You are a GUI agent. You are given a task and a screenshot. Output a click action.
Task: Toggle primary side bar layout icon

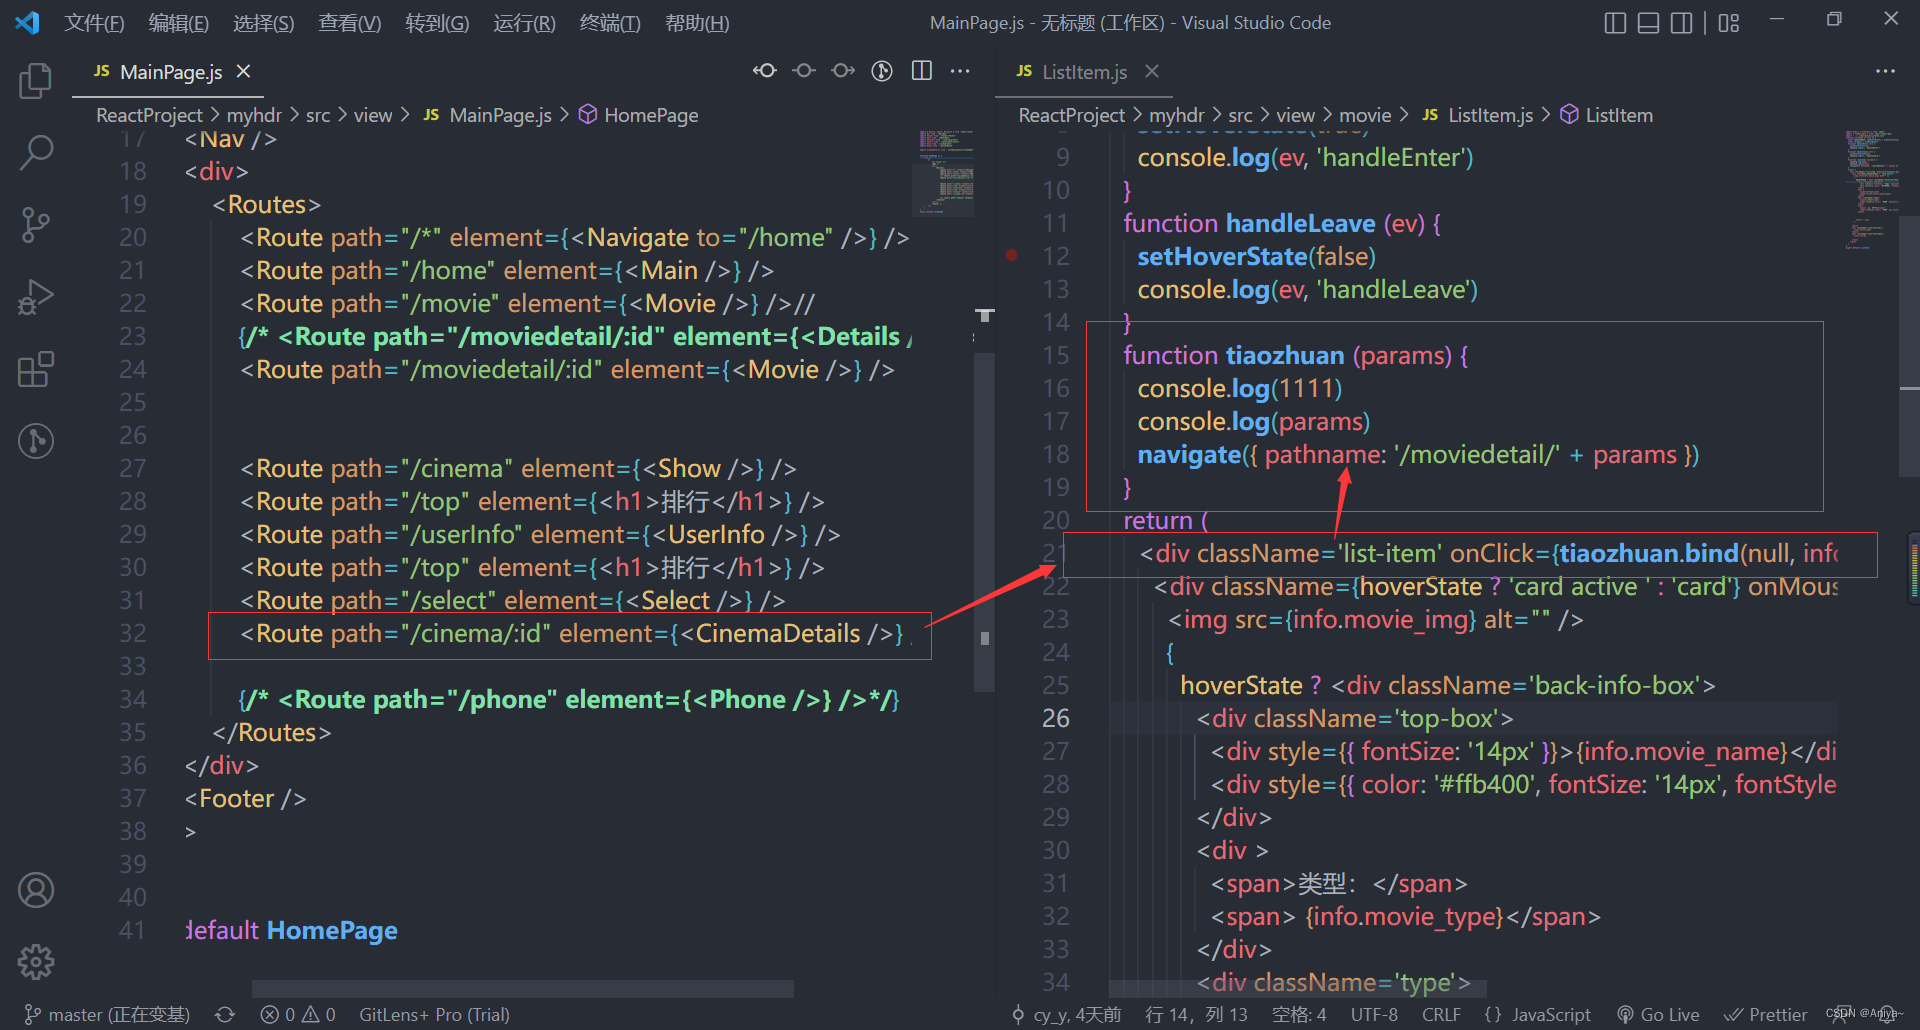click(x=1615, y=23)
